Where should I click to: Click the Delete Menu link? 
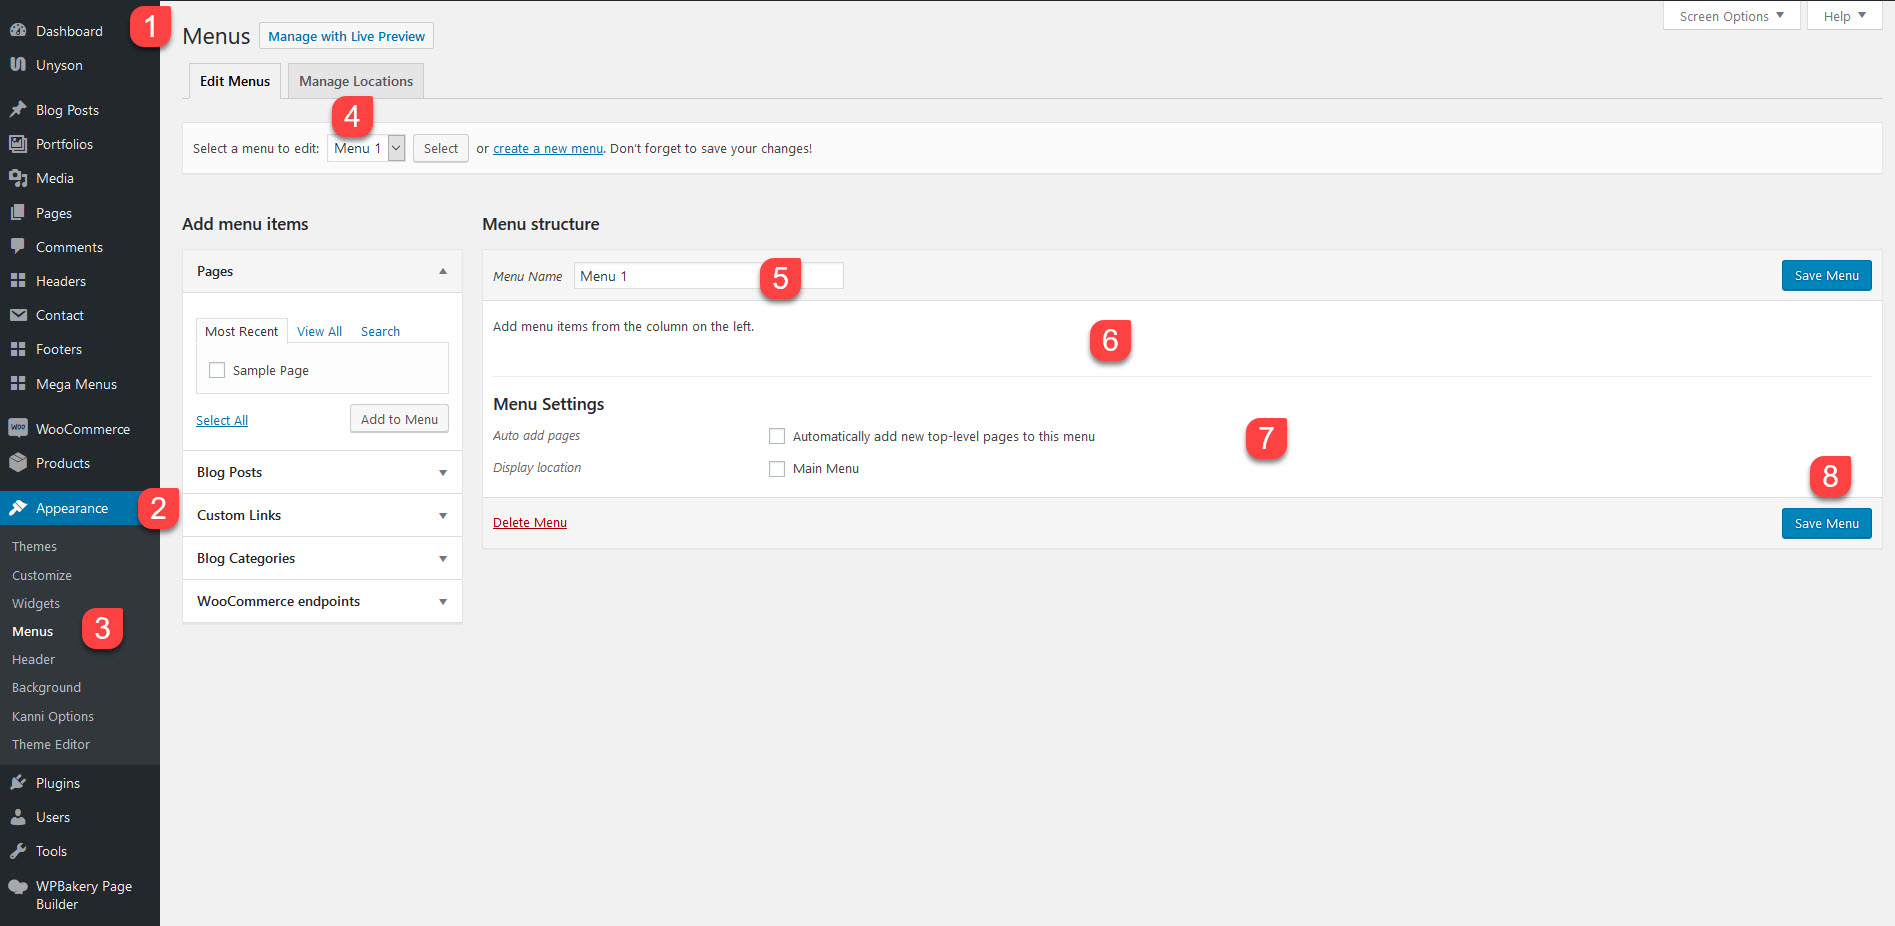(530, 522)
